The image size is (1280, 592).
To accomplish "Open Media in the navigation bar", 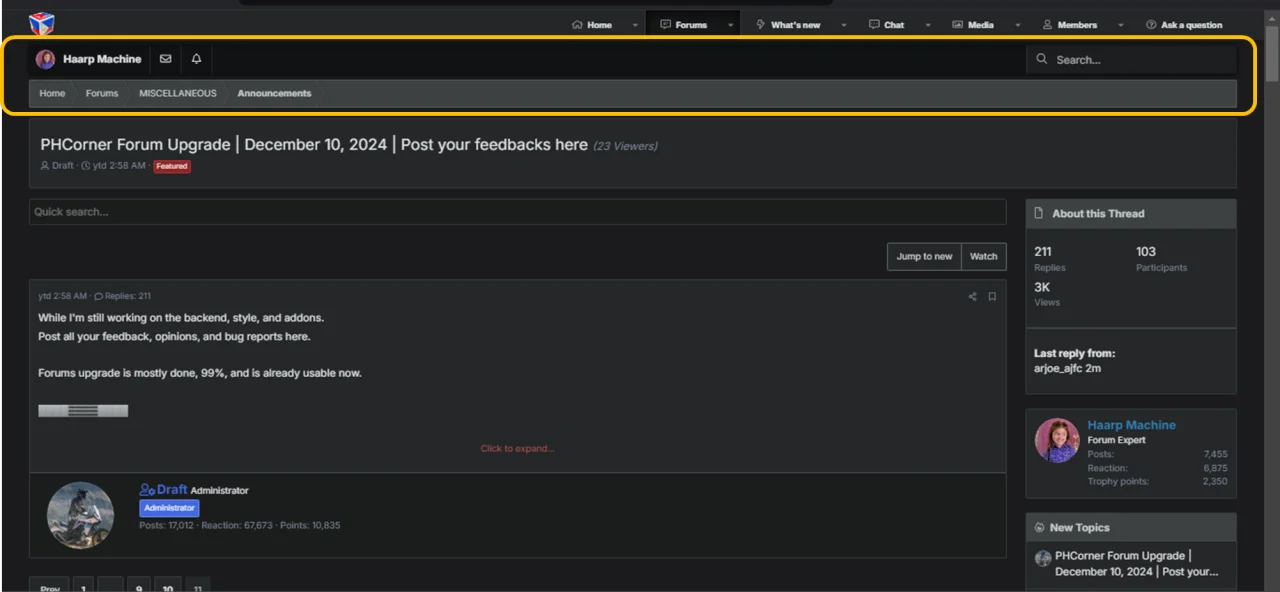I will point(973,25).
